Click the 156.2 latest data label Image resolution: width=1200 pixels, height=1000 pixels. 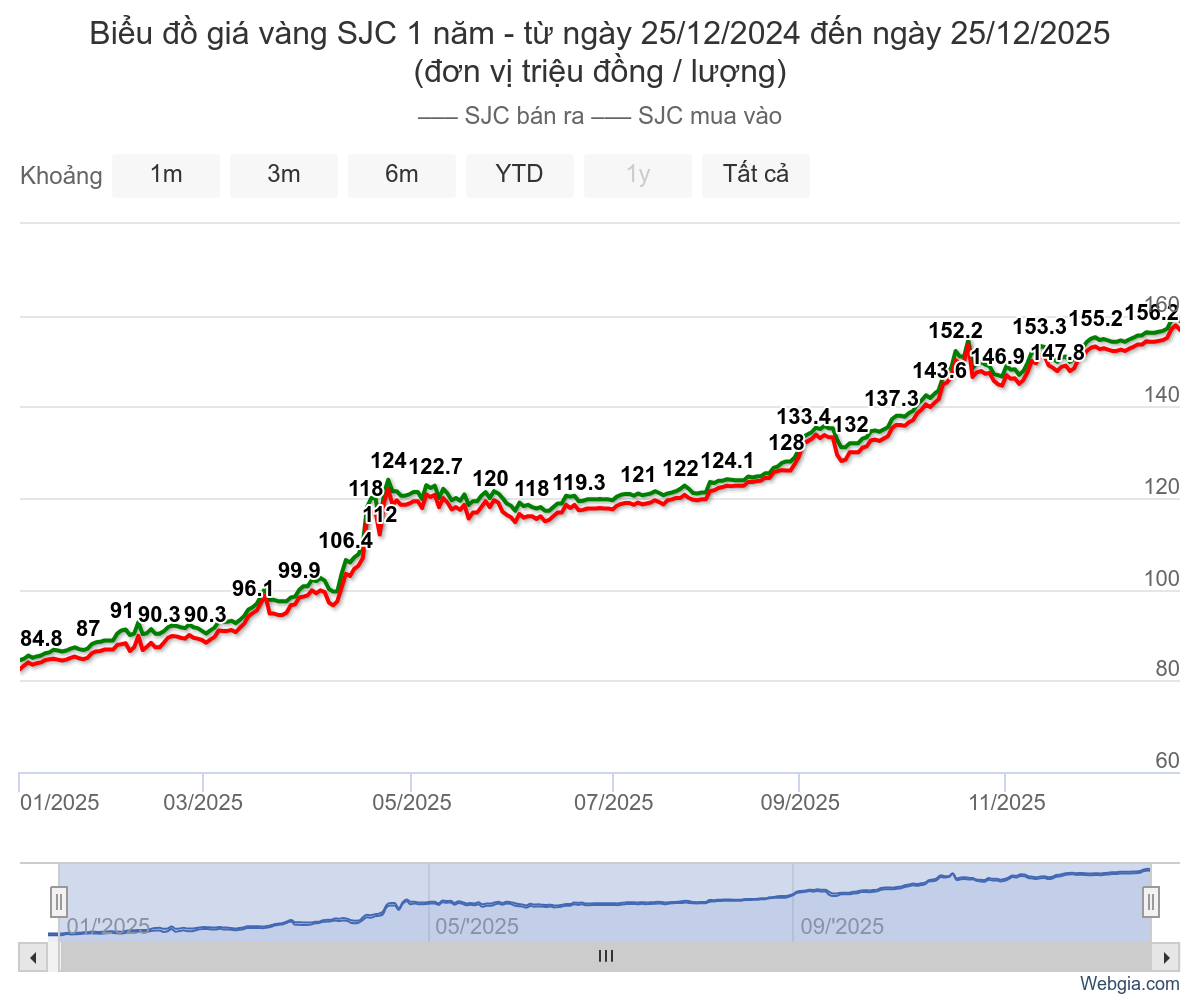pos(1150,313)
